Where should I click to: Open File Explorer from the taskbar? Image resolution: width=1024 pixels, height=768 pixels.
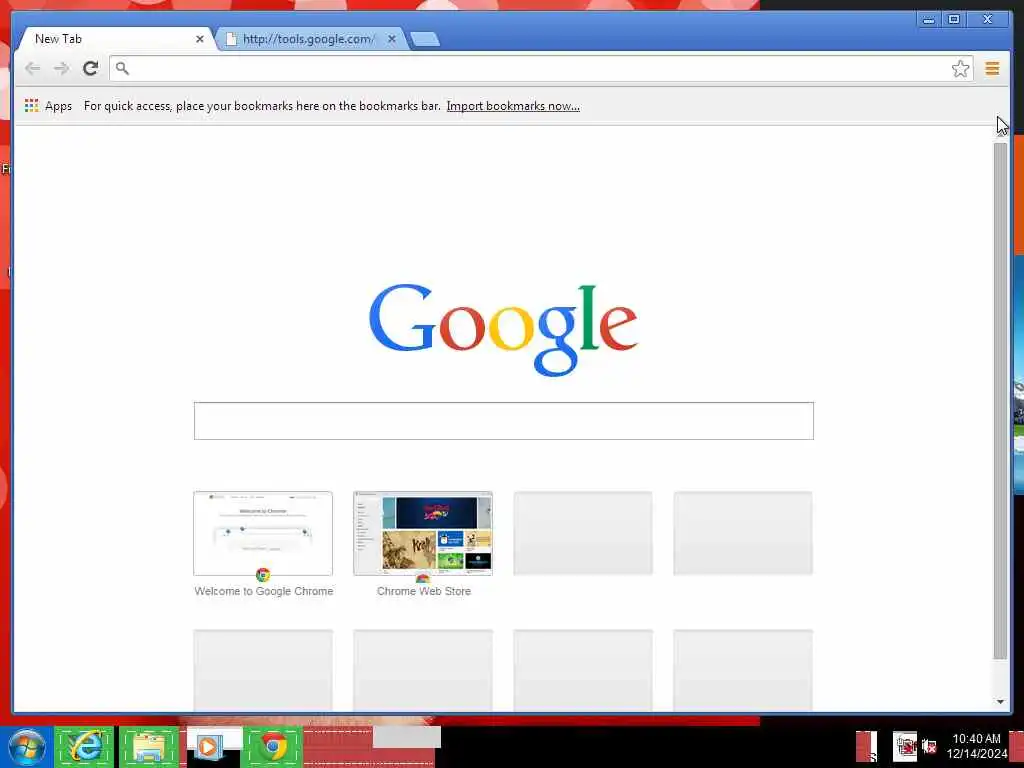click(x=149, y=746)
